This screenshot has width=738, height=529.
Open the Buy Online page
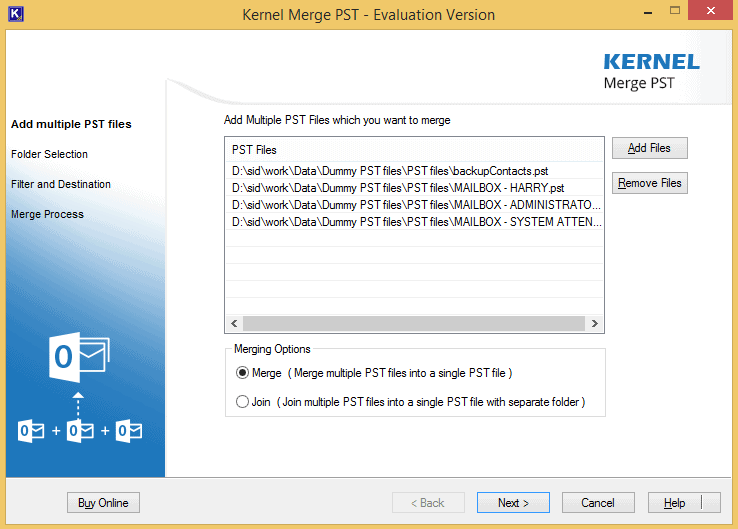[x=103, y=503]
